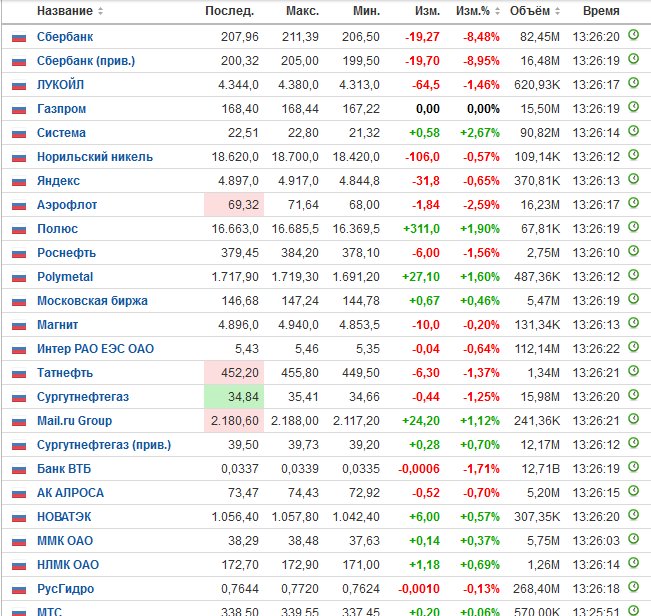Click the clock icon in Яндекс row

(x=633, y=178)
